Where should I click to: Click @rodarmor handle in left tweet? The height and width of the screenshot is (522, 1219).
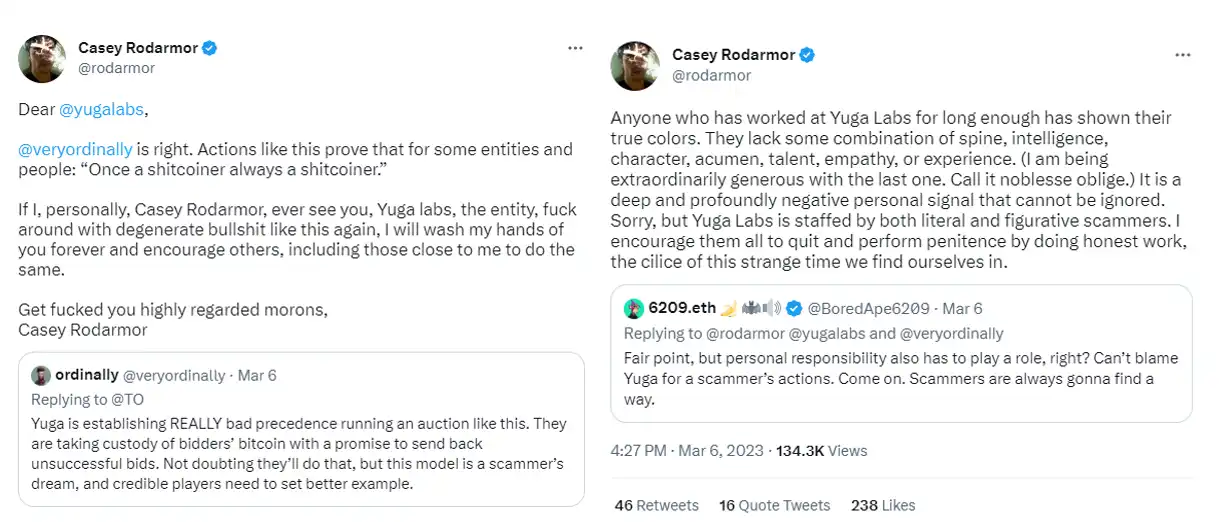click(117, 67)
